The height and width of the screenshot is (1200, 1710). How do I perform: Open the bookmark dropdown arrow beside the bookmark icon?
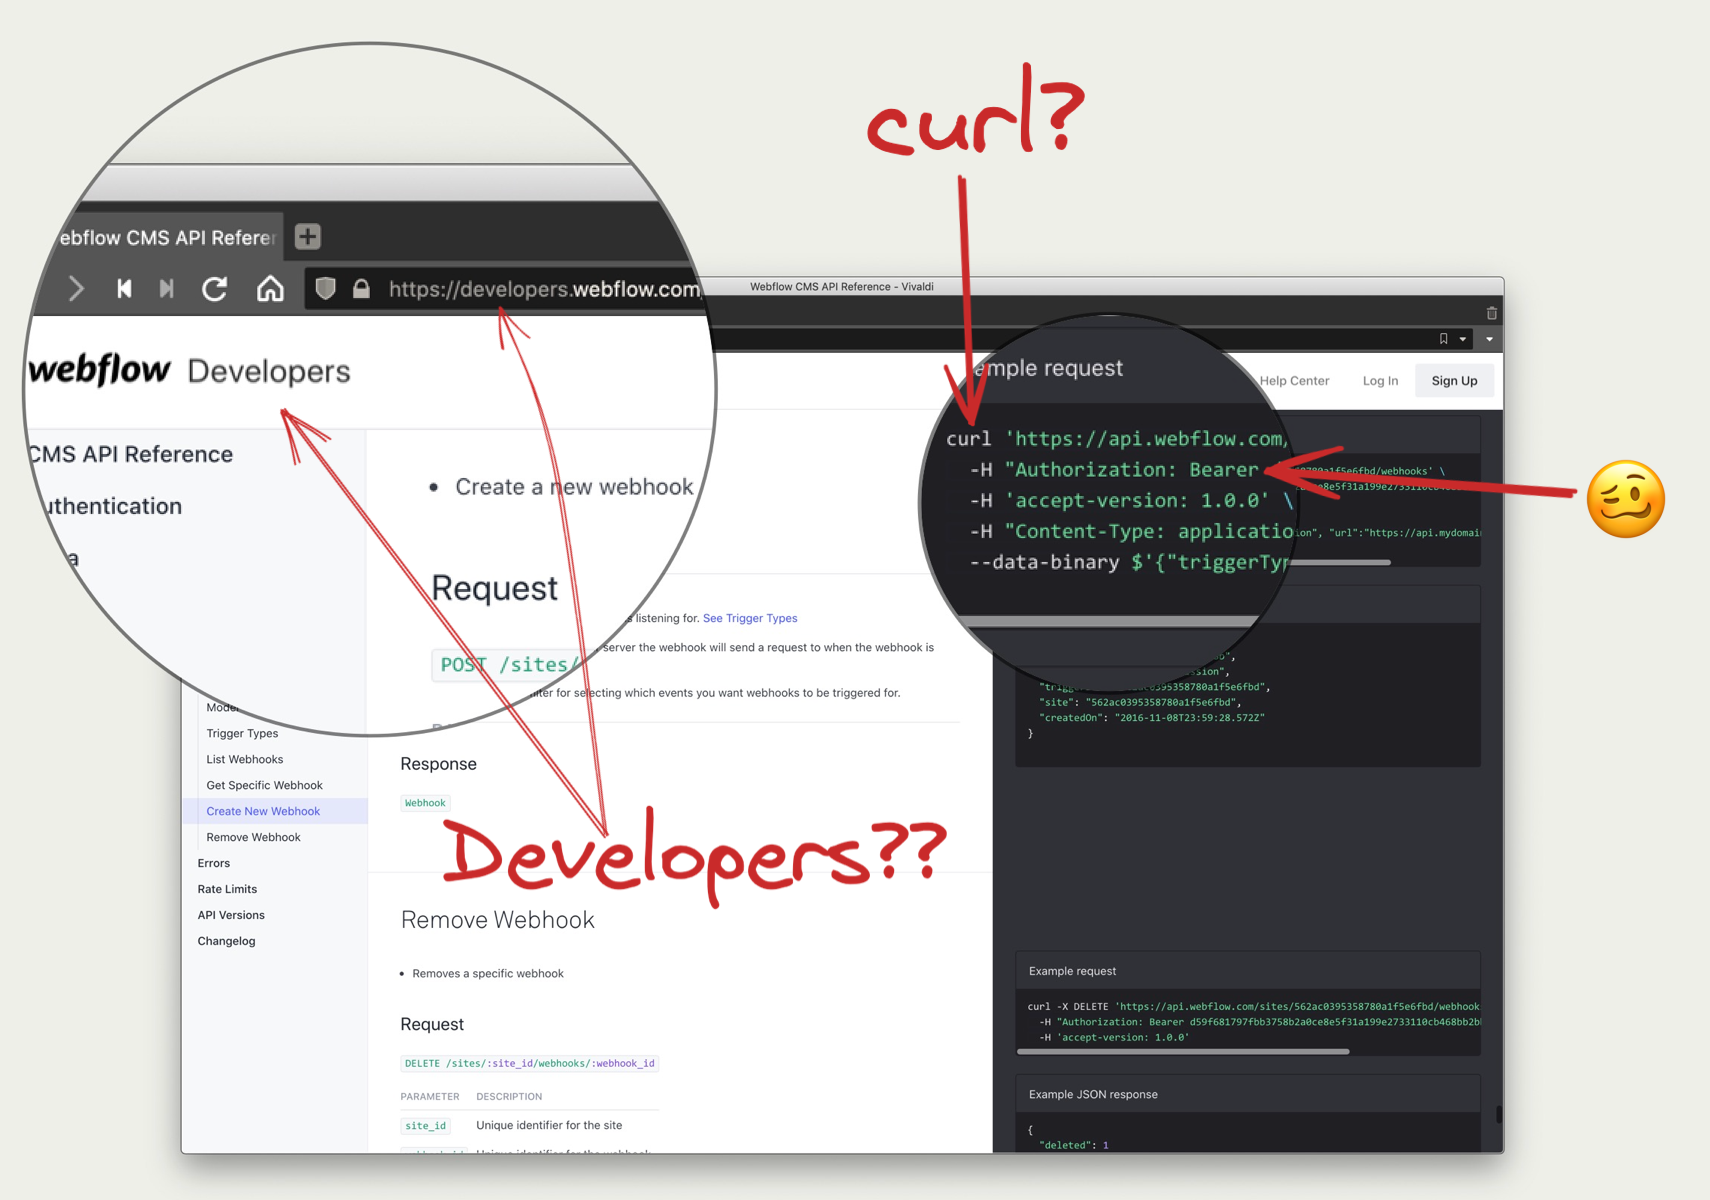click(x=1463, y=339)
